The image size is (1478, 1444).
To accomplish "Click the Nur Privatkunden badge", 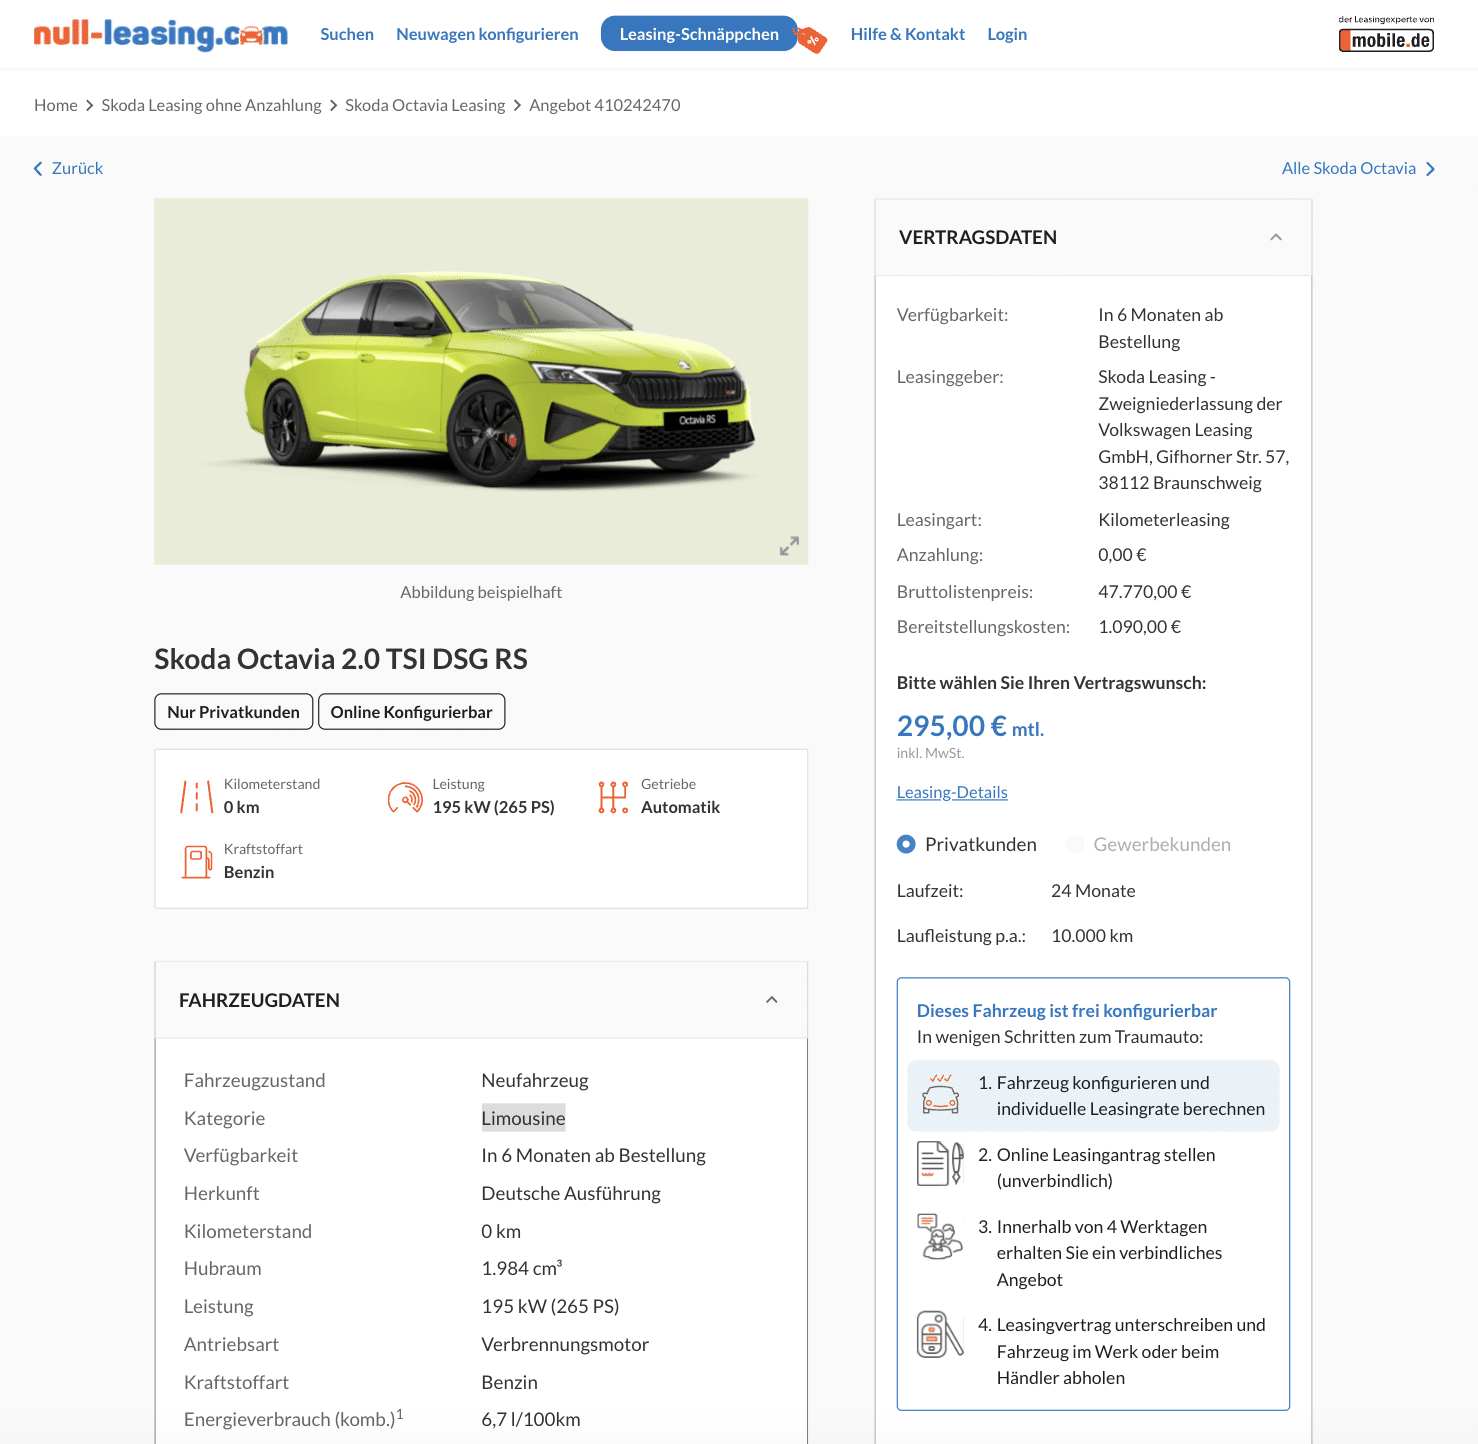I will (x=234, y=712).
